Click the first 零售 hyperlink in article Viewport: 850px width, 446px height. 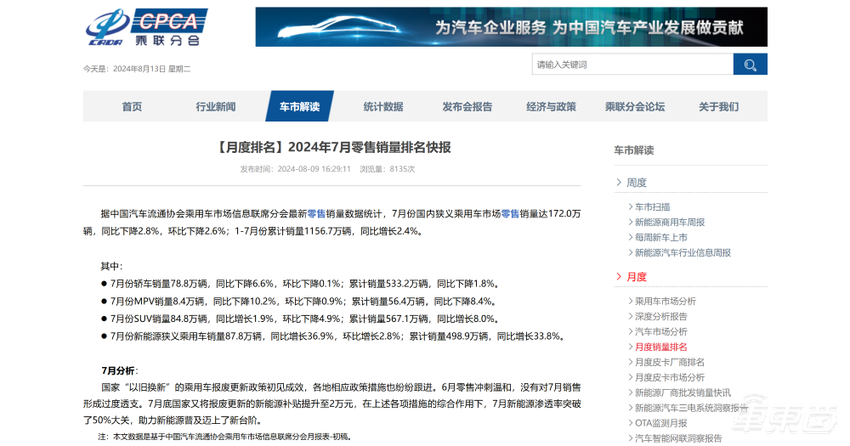[x=316, y=214]
